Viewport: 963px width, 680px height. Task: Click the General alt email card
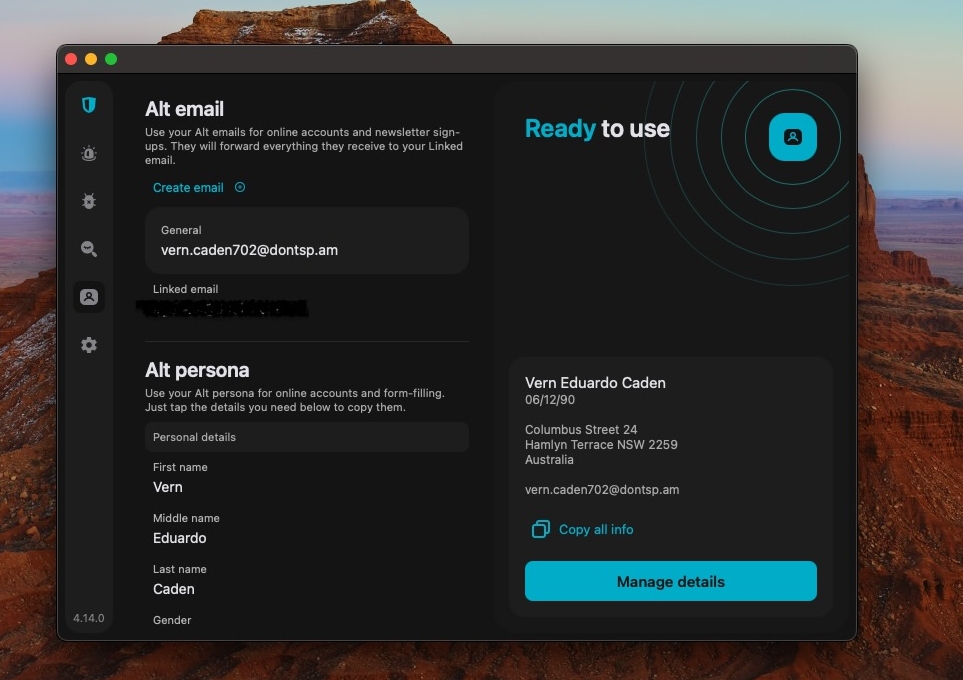[x=306, y=240]
